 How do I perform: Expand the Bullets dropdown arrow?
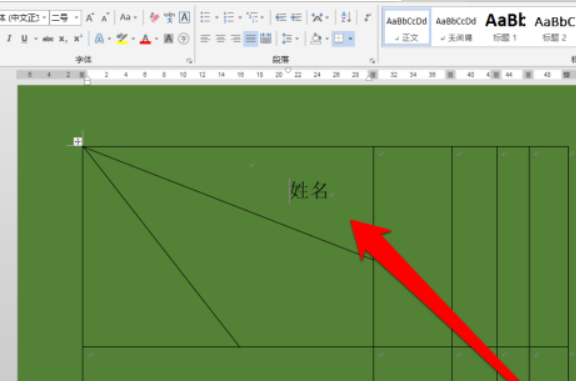[217, 17]
